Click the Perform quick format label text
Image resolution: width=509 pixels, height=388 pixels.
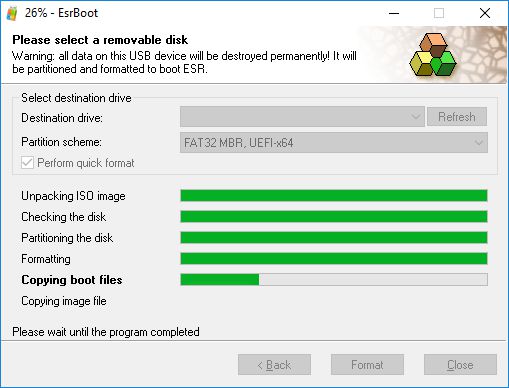[86, 163]
